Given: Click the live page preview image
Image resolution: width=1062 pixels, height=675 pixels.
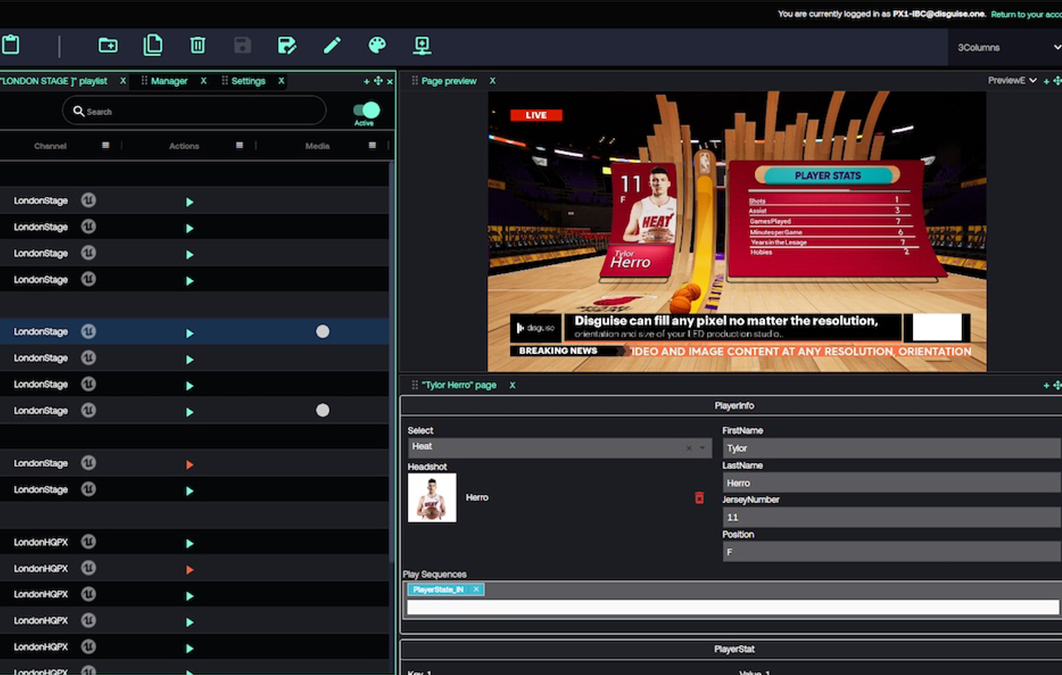Looking at the screenshot, I should tap(737, 231).
